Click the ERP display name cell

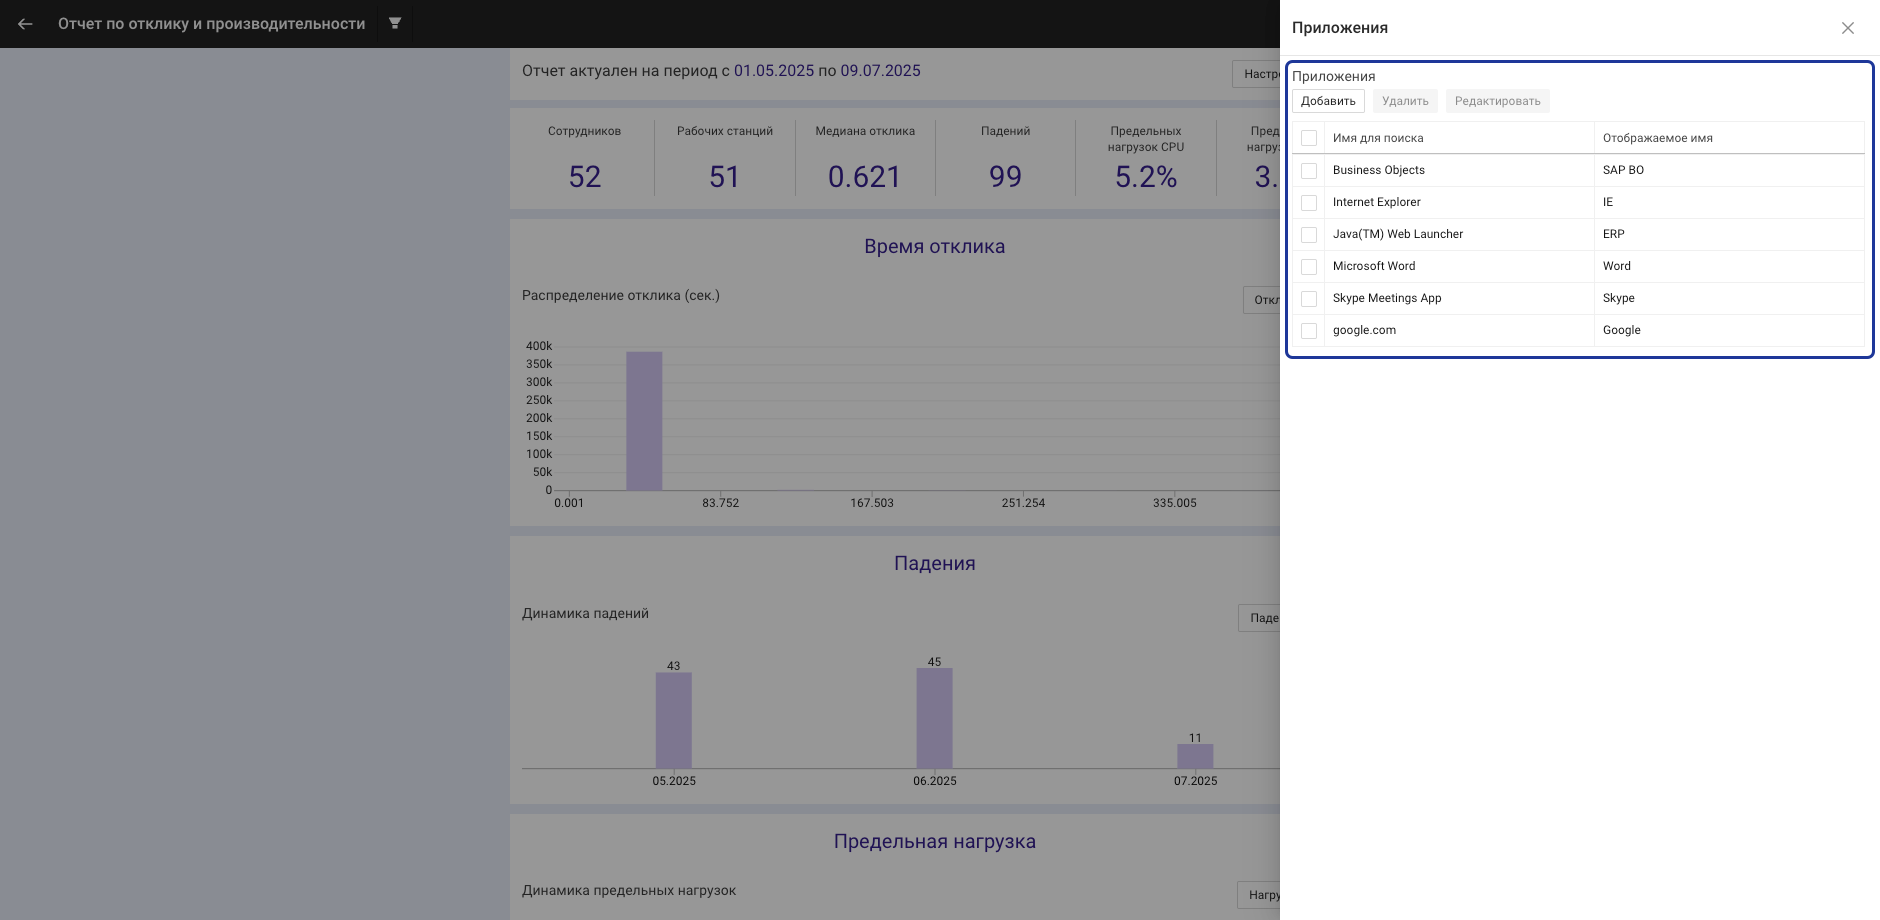click(1613, 234)
